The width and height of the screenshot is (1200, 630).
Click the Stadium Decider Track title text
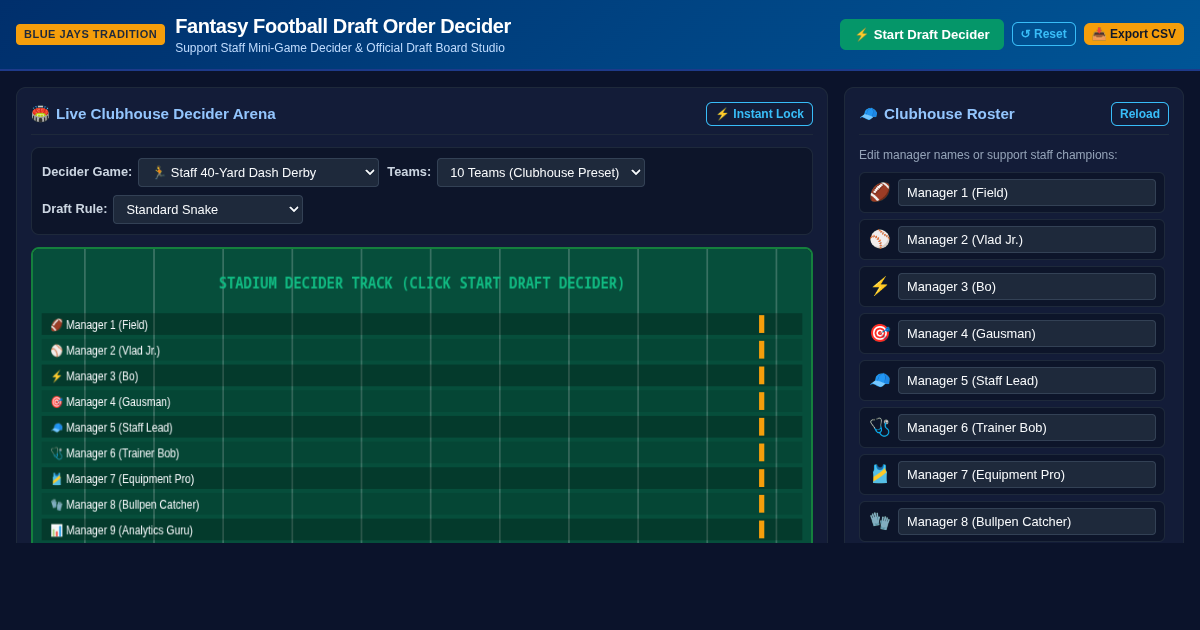point(422,283)
